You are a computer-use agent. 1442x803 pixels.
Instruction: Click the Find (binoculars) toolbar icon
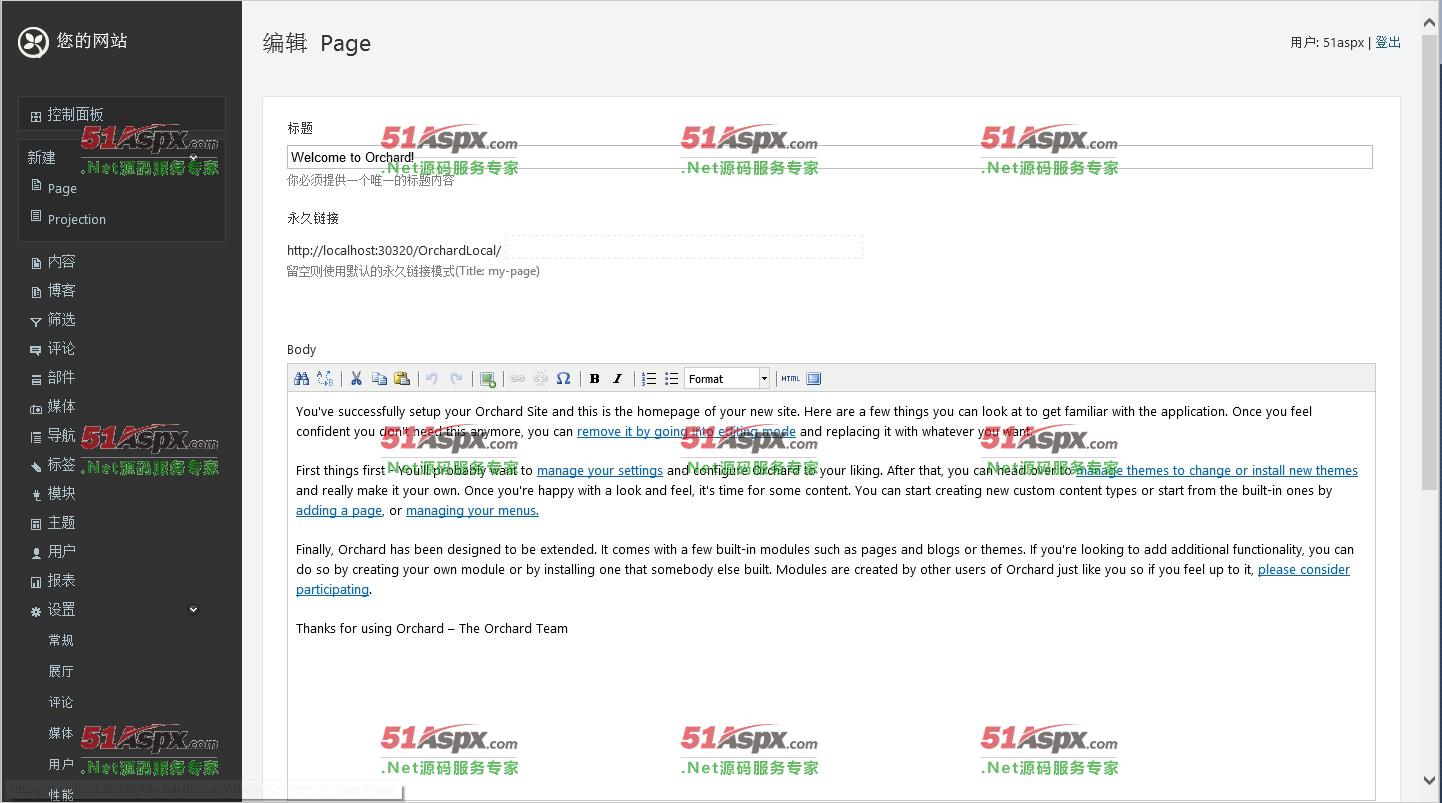301,379
